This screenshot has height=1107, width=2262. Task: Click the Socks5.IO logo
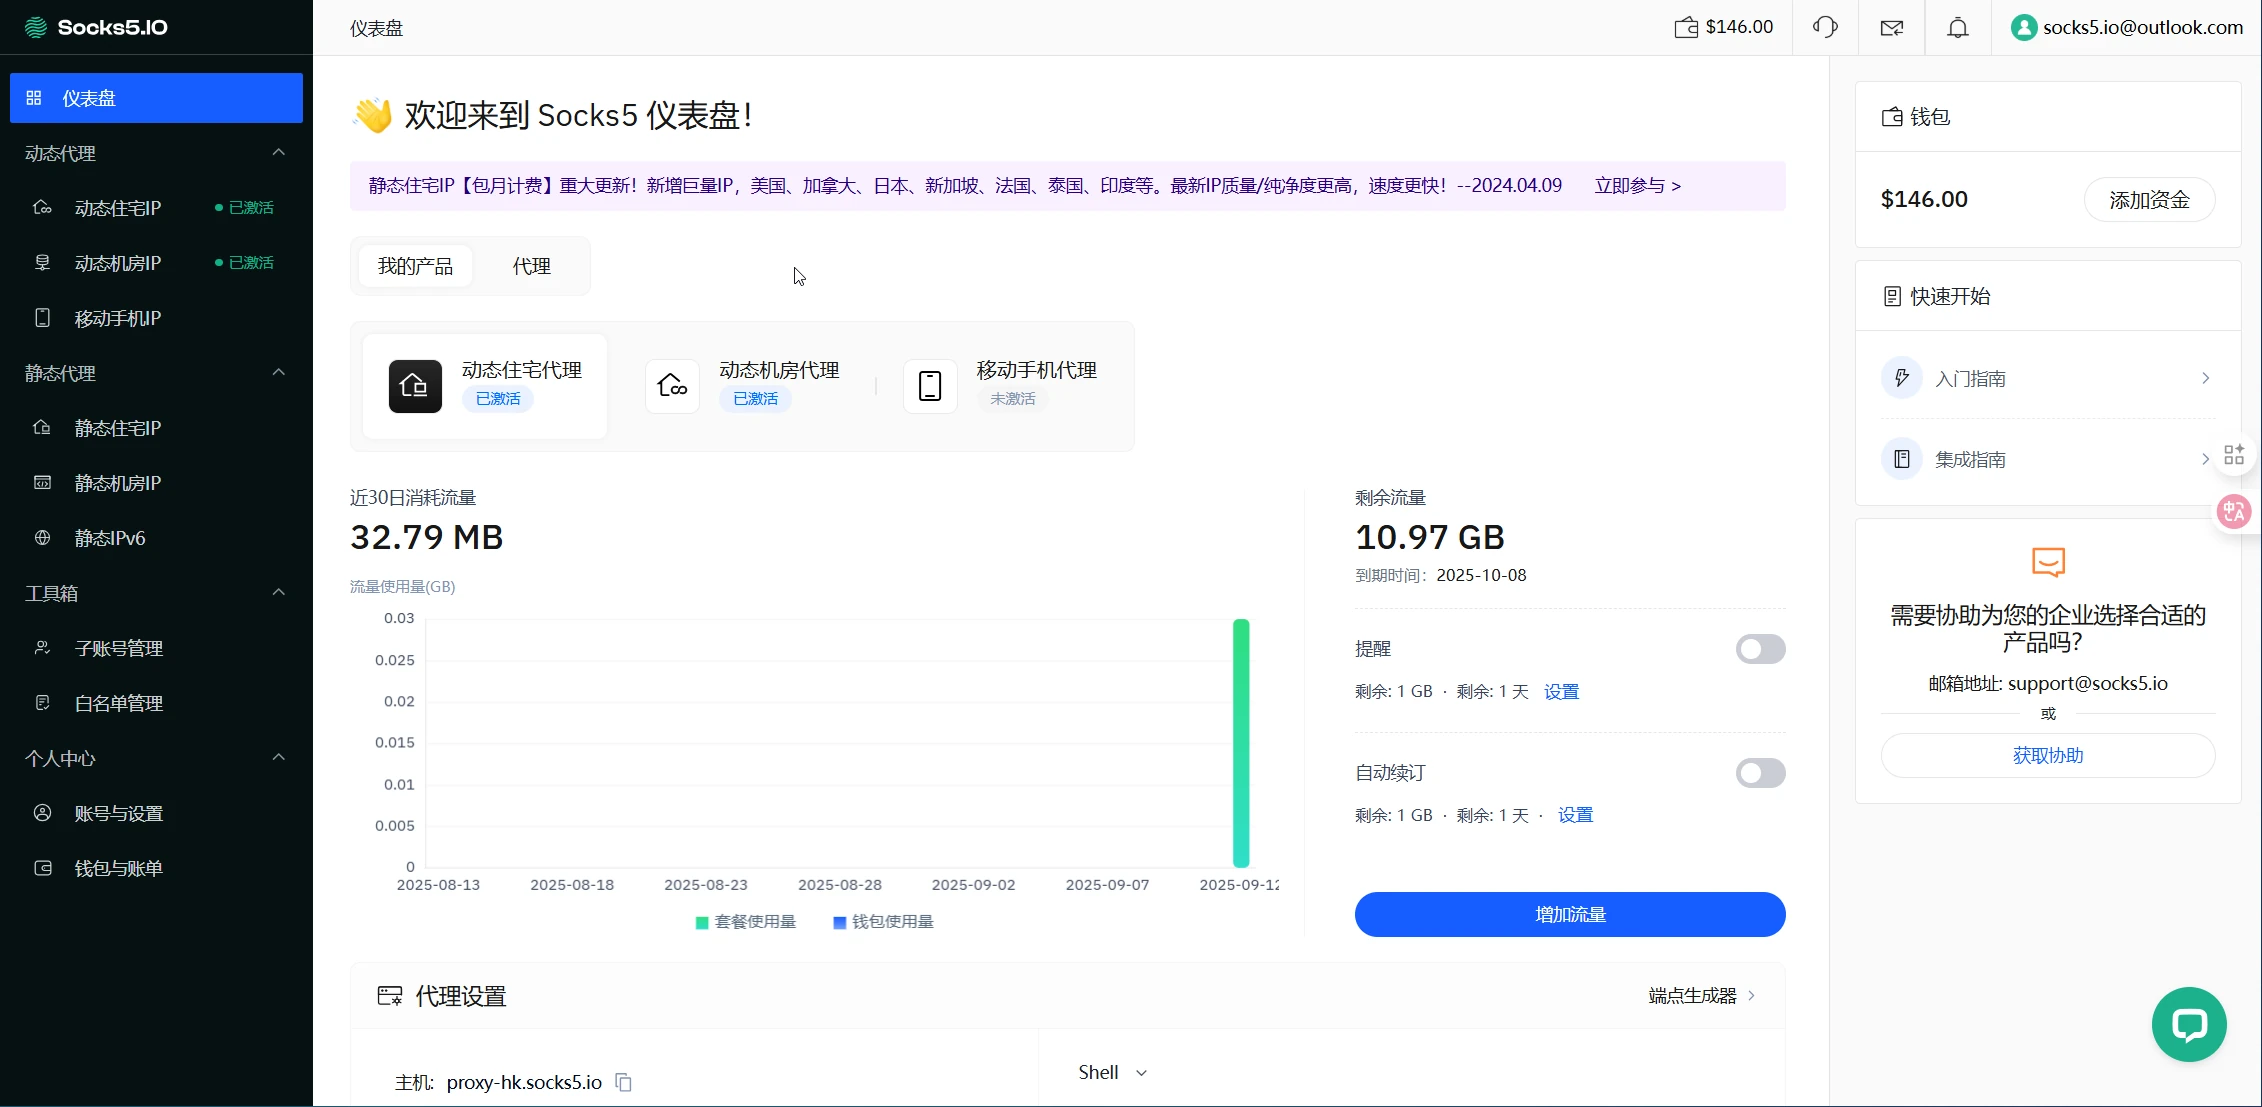96,27
